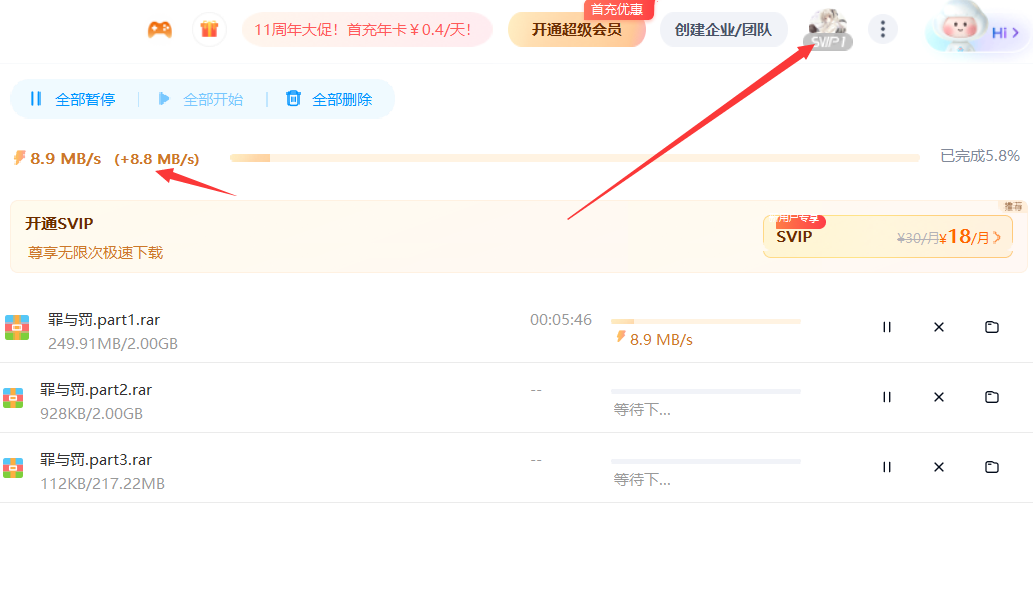The image size is (1033, 593).
Task: Pause the 罪与罚.part1.rar download
Action: click(x=887, y=327)
